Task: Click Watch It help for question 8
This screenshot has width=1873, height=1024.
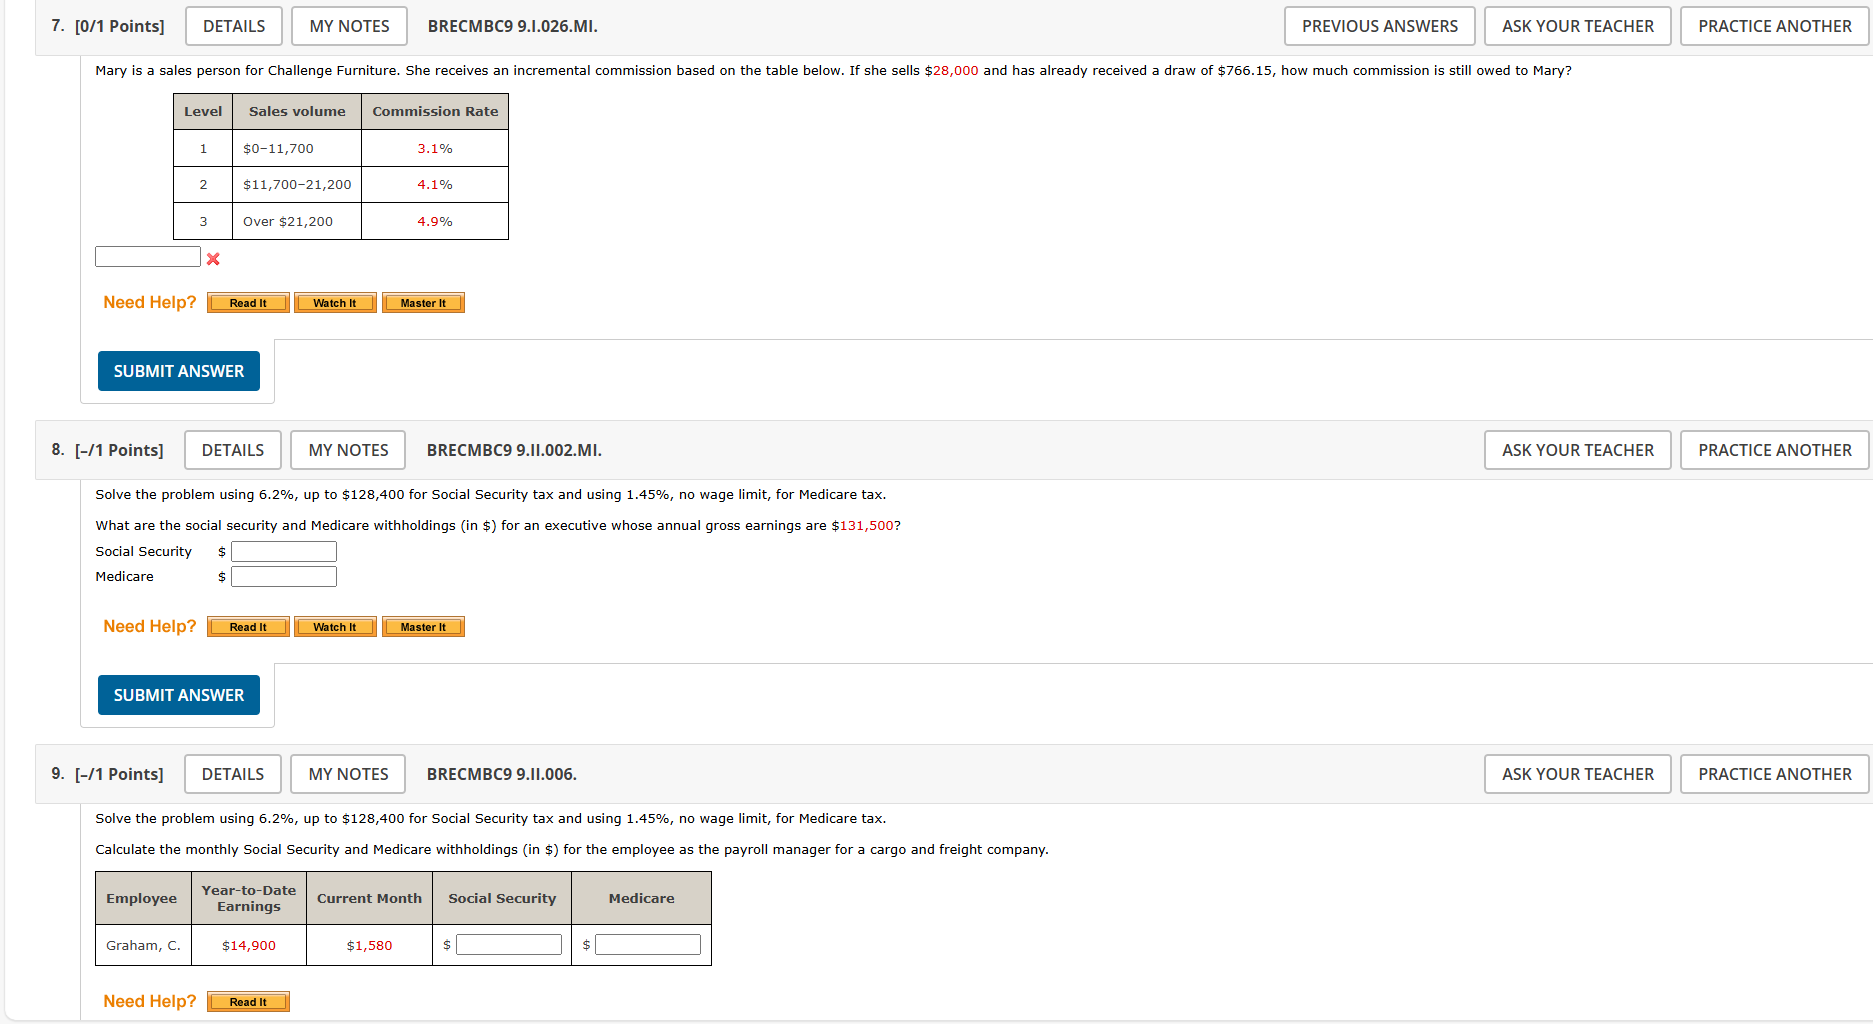Action: click(335, 626)
